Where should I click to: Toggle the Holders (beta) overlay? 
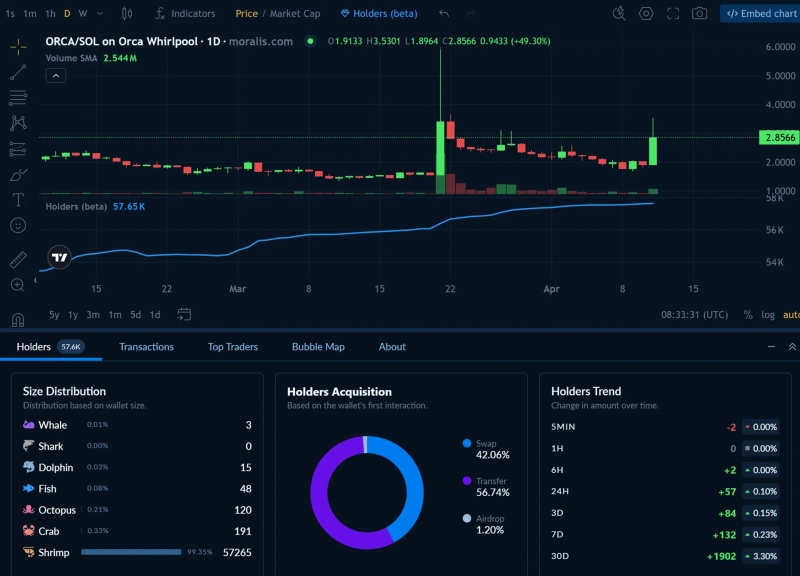[x=379, y=14]
